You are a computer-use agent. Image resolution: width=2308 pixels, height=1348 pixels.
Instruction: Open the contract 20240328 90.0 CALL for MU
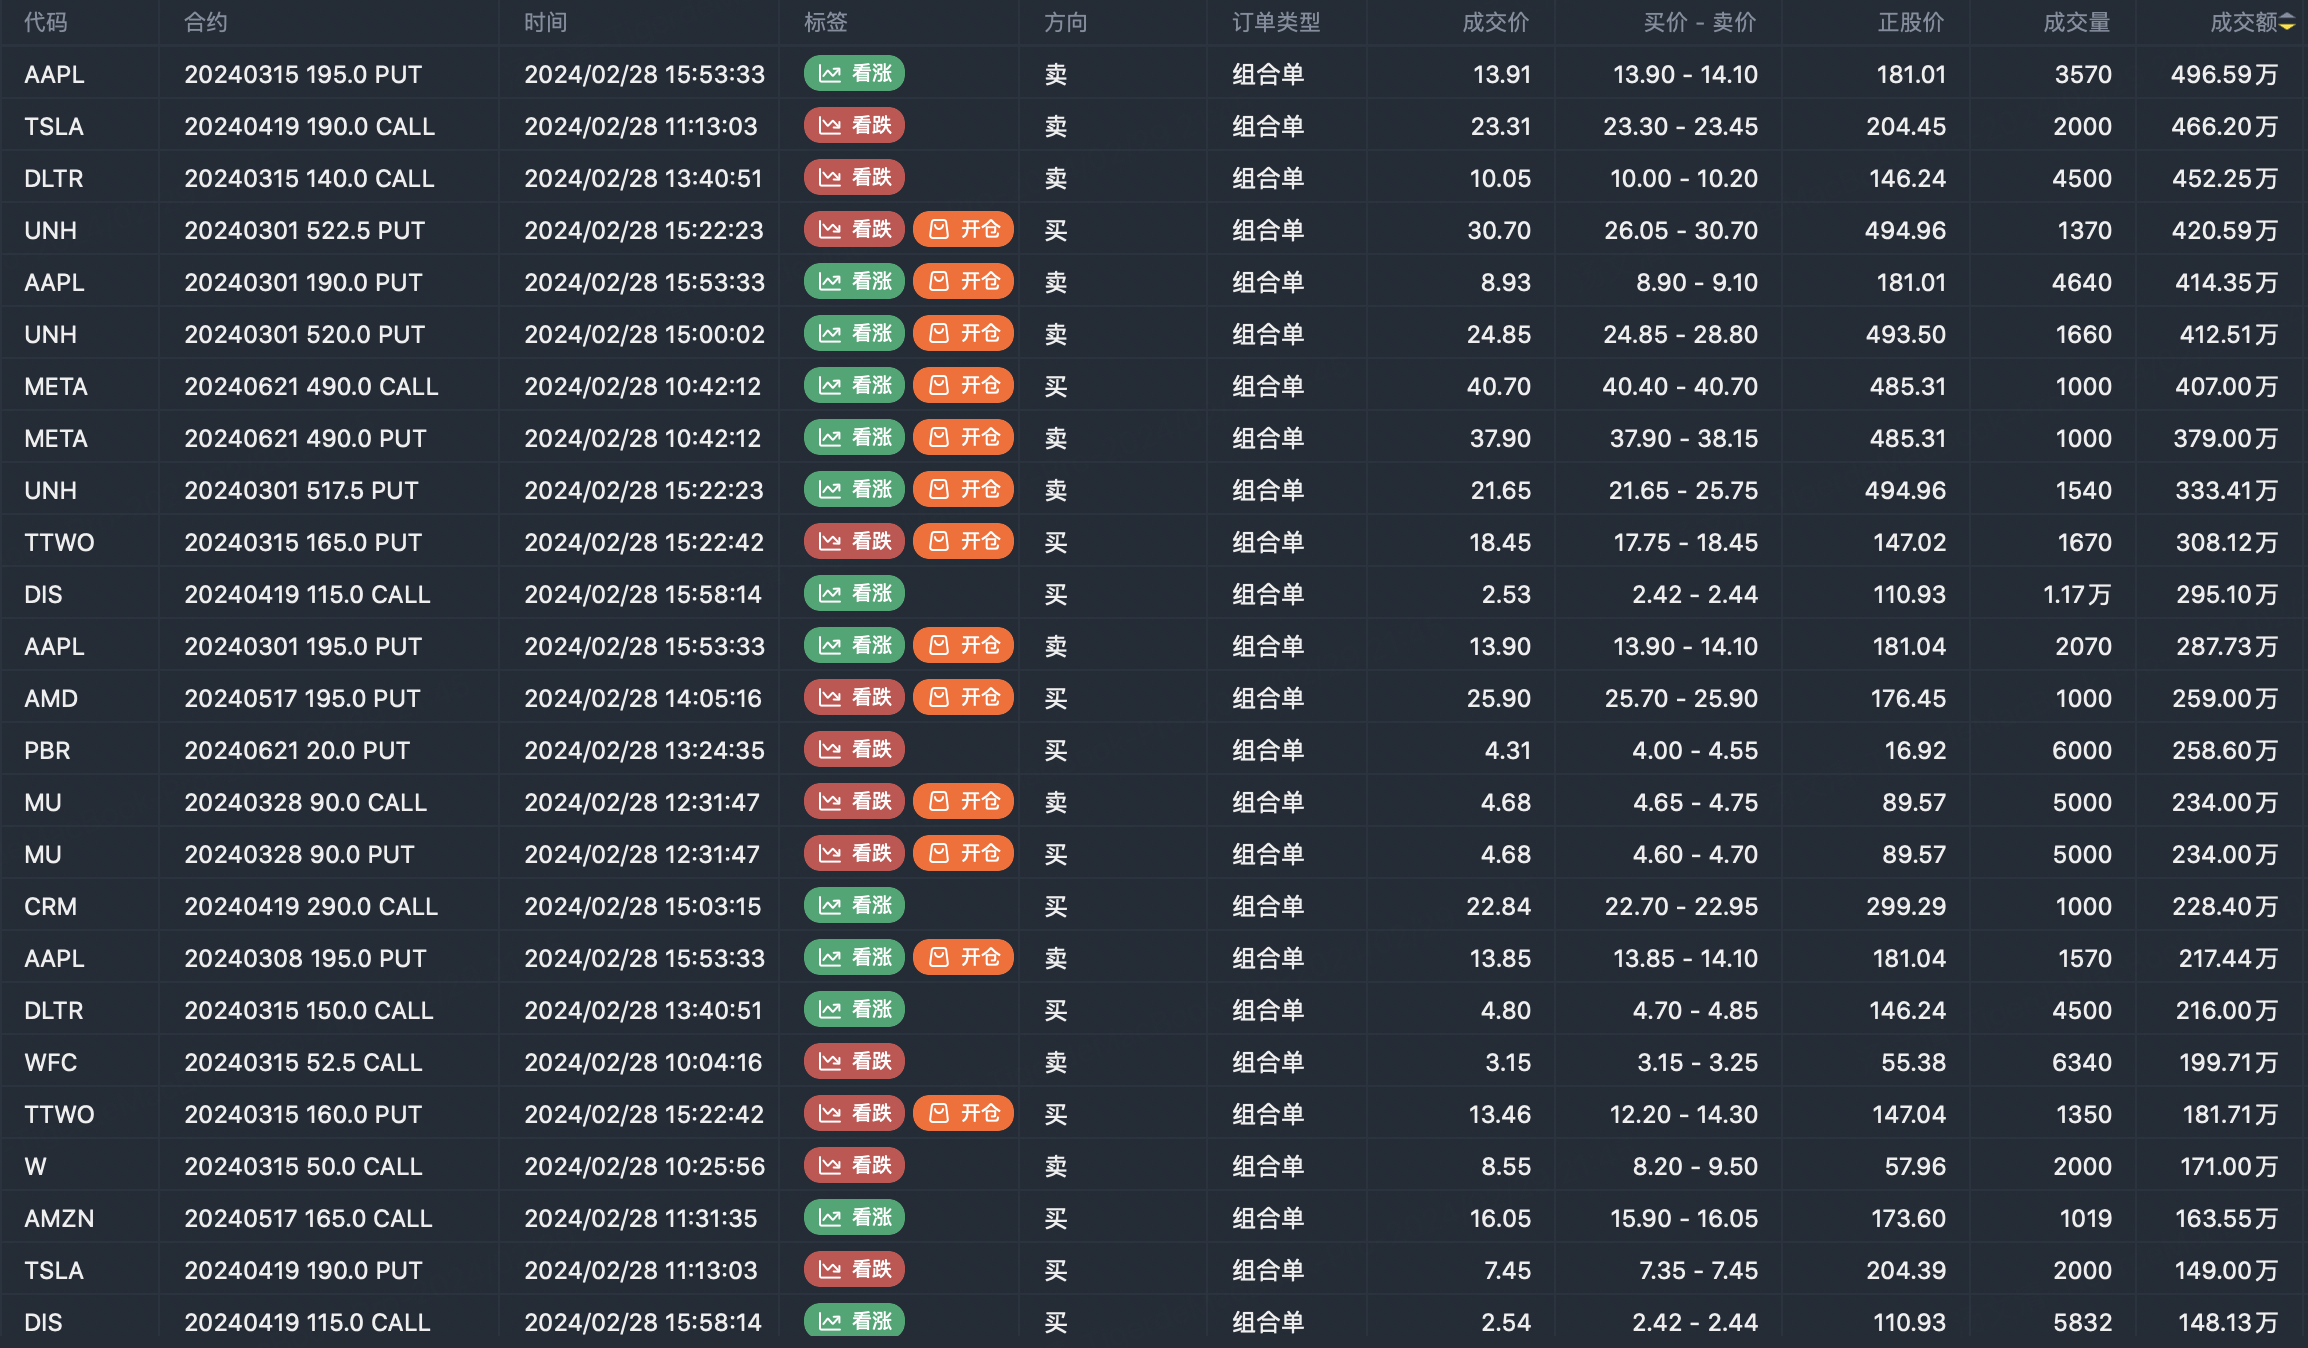(x=305, y=802)
